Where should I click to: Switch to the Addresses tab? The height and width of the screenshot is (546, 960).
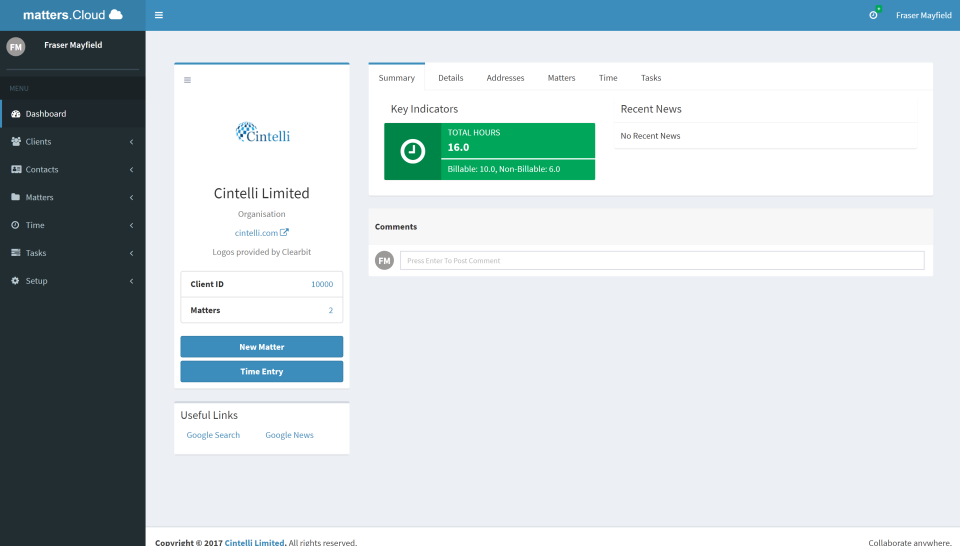pos(505,78)
